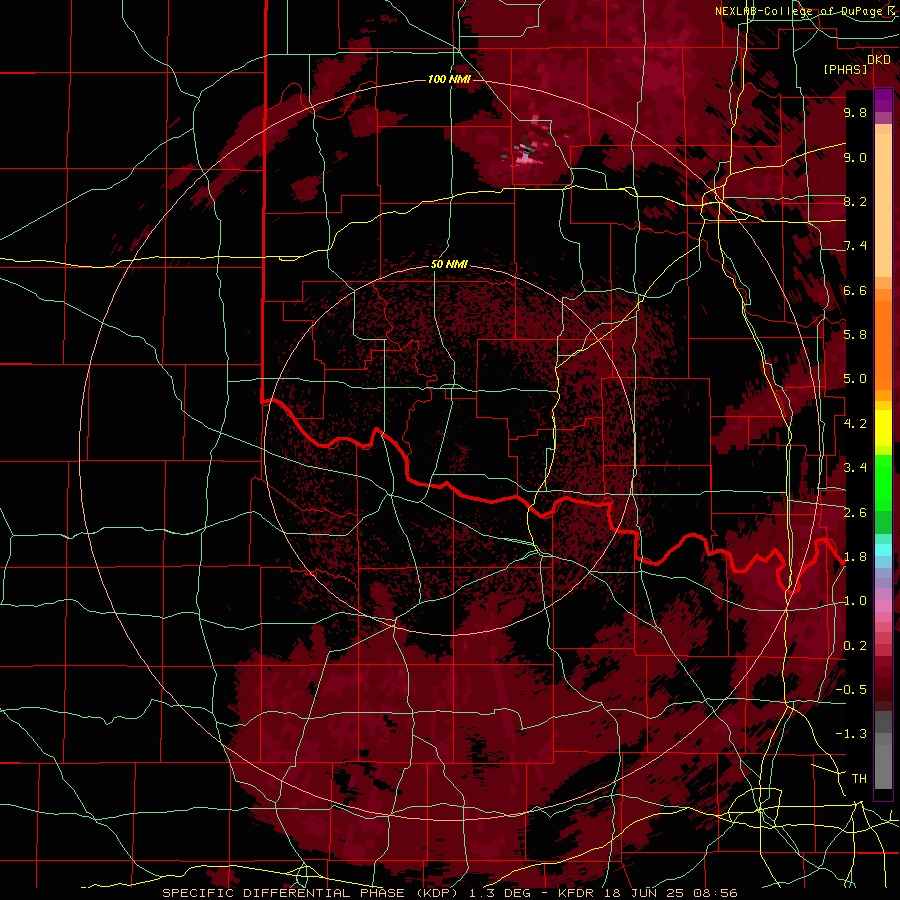
Task: Select the "DKD" product label
Action: coord(879,60)
